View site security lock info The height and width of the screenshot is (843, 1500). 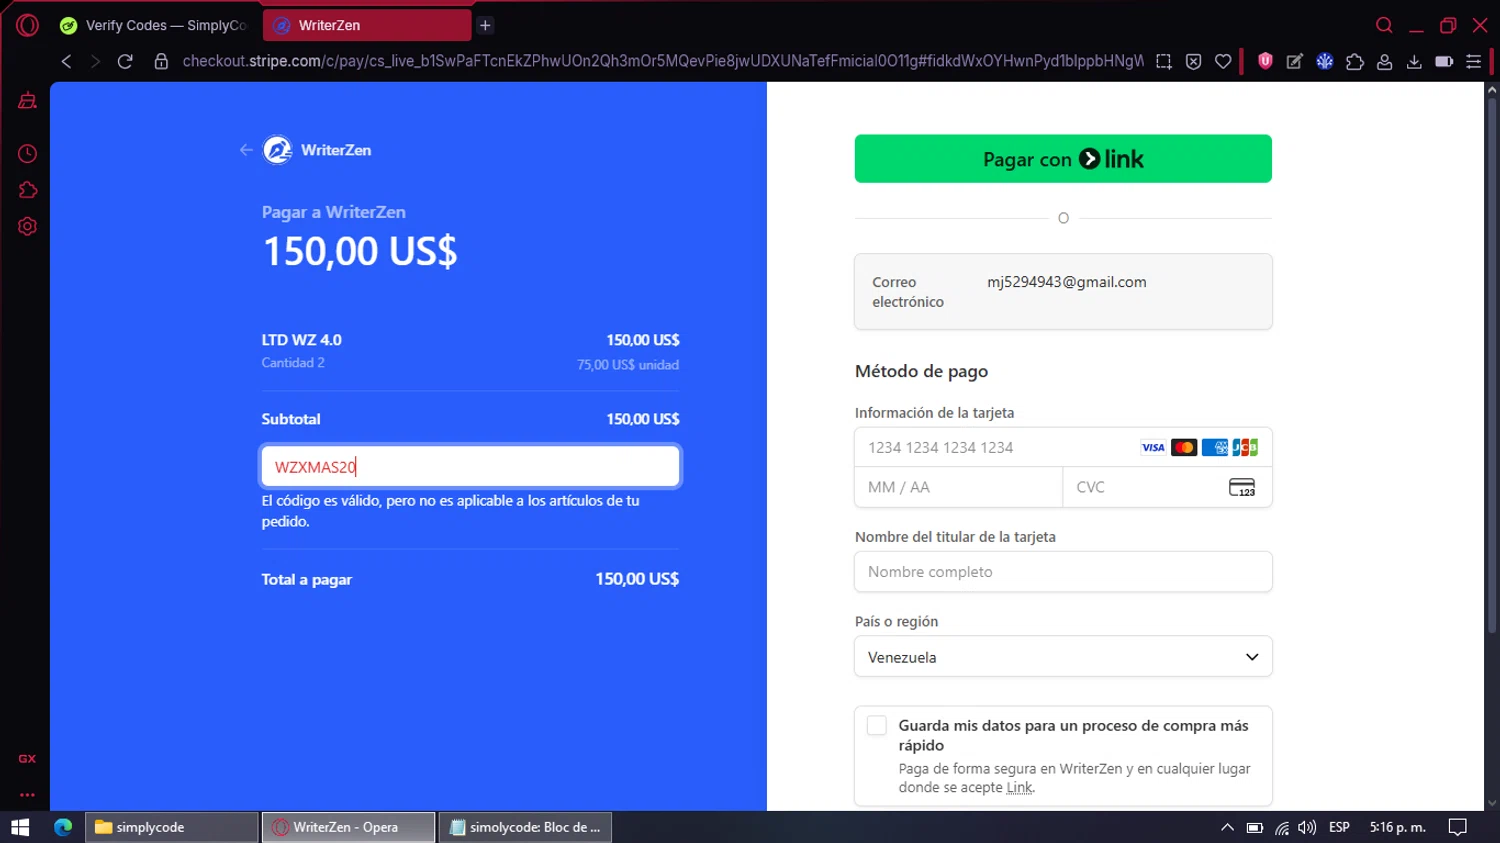160,61
